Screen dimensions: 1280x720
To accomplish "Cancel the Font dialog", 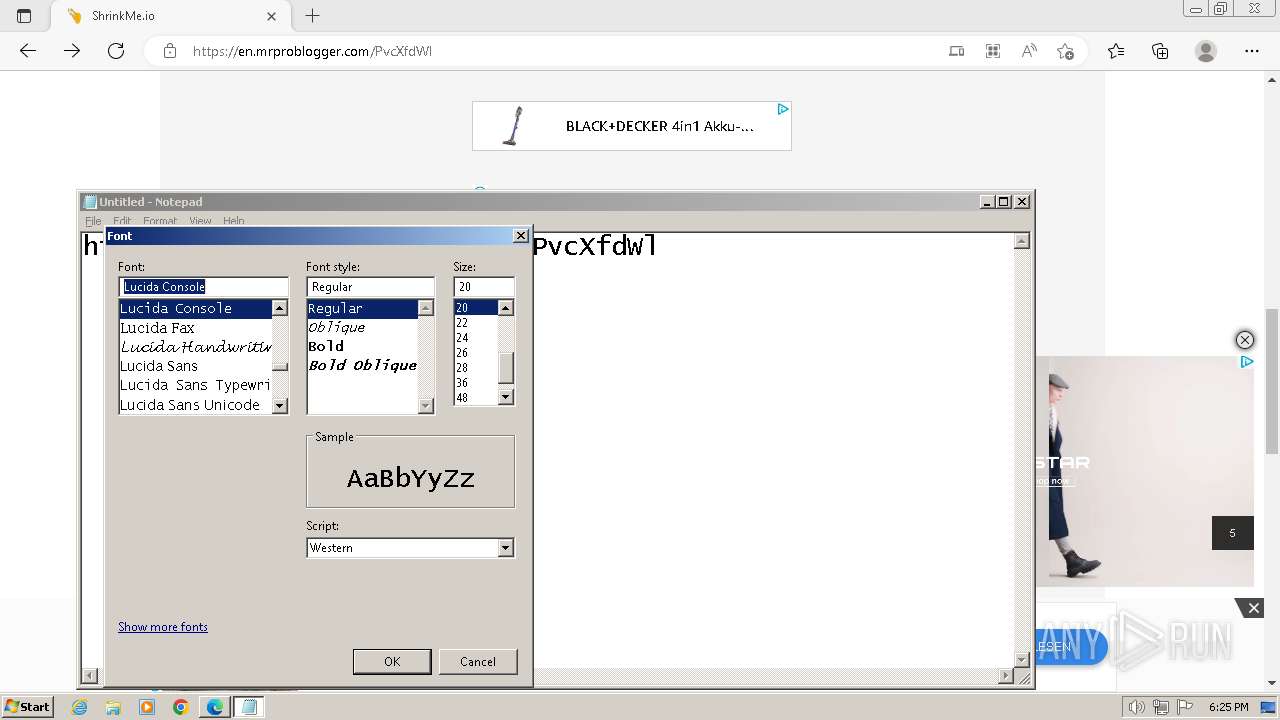I will 478,662.
